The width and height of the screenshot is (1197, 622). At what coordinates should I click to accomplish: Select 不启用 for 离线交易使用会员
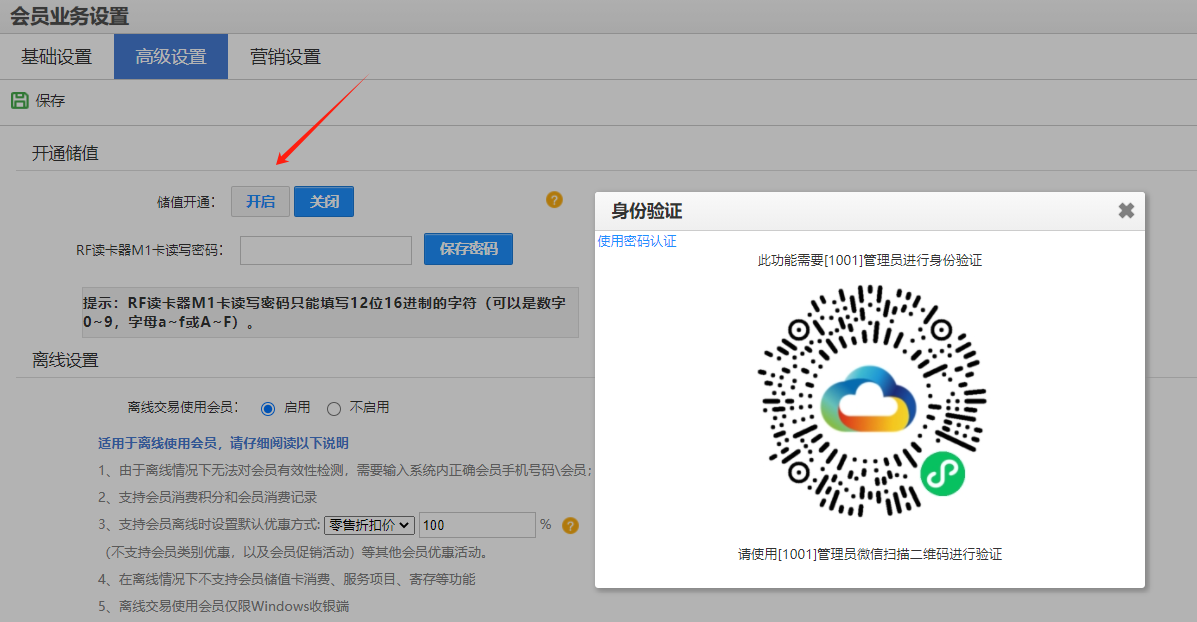[x=334, y=408]
